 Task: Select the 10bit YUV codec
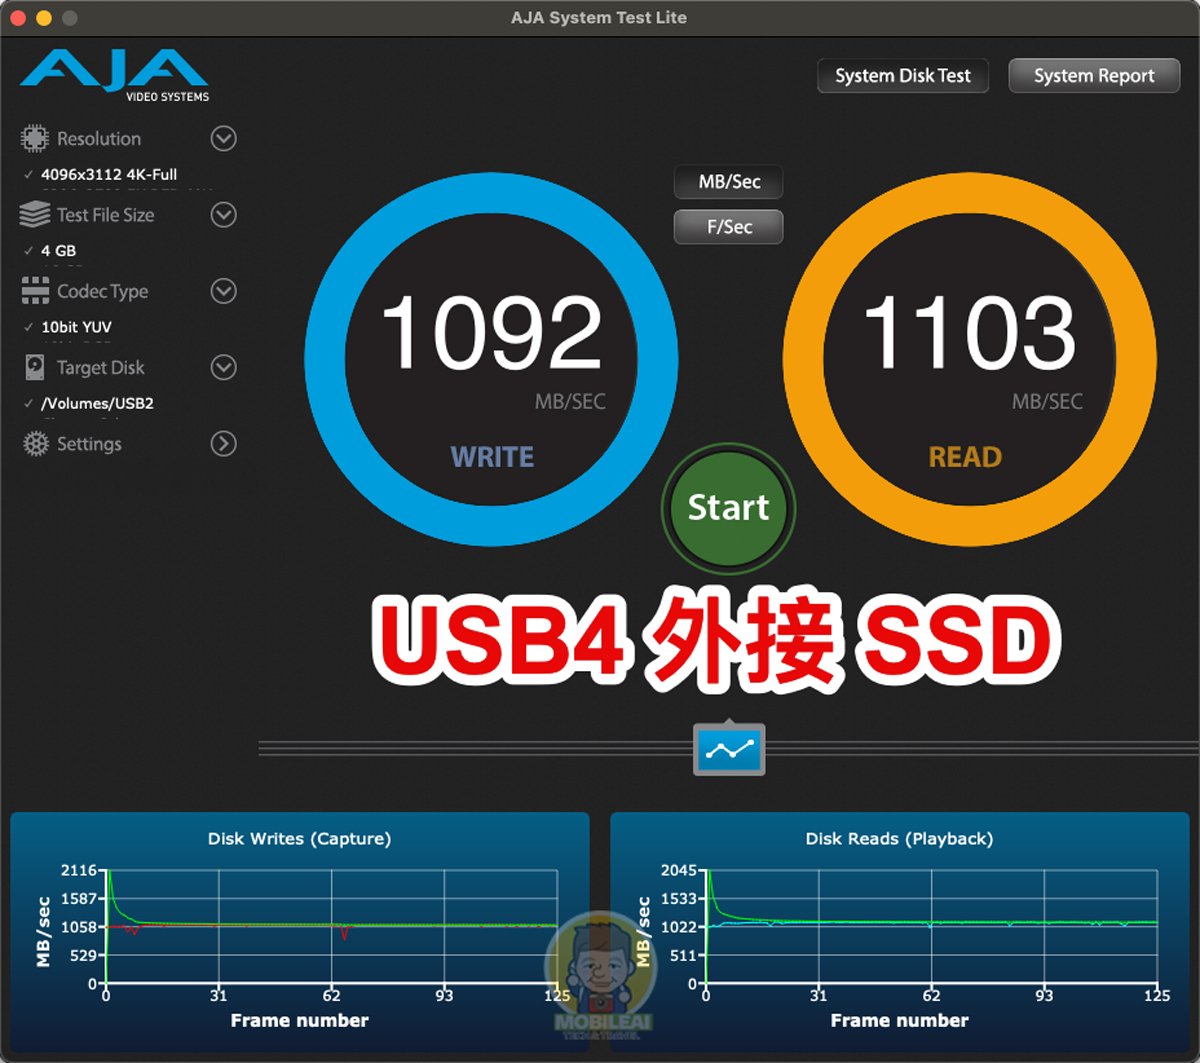tap(76, 327)
